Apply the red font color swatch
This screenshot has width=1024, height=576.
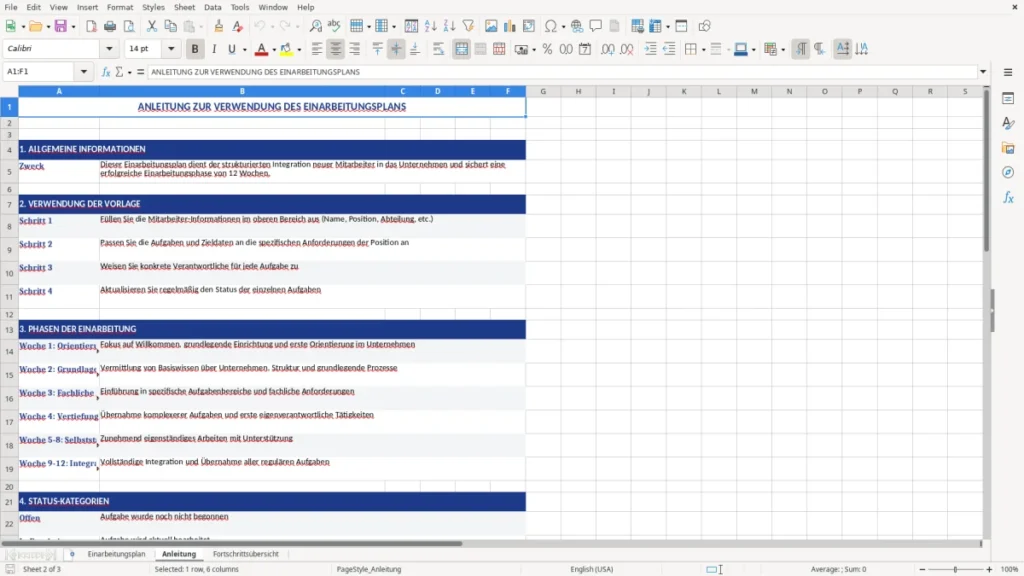[x=261, y=49]
